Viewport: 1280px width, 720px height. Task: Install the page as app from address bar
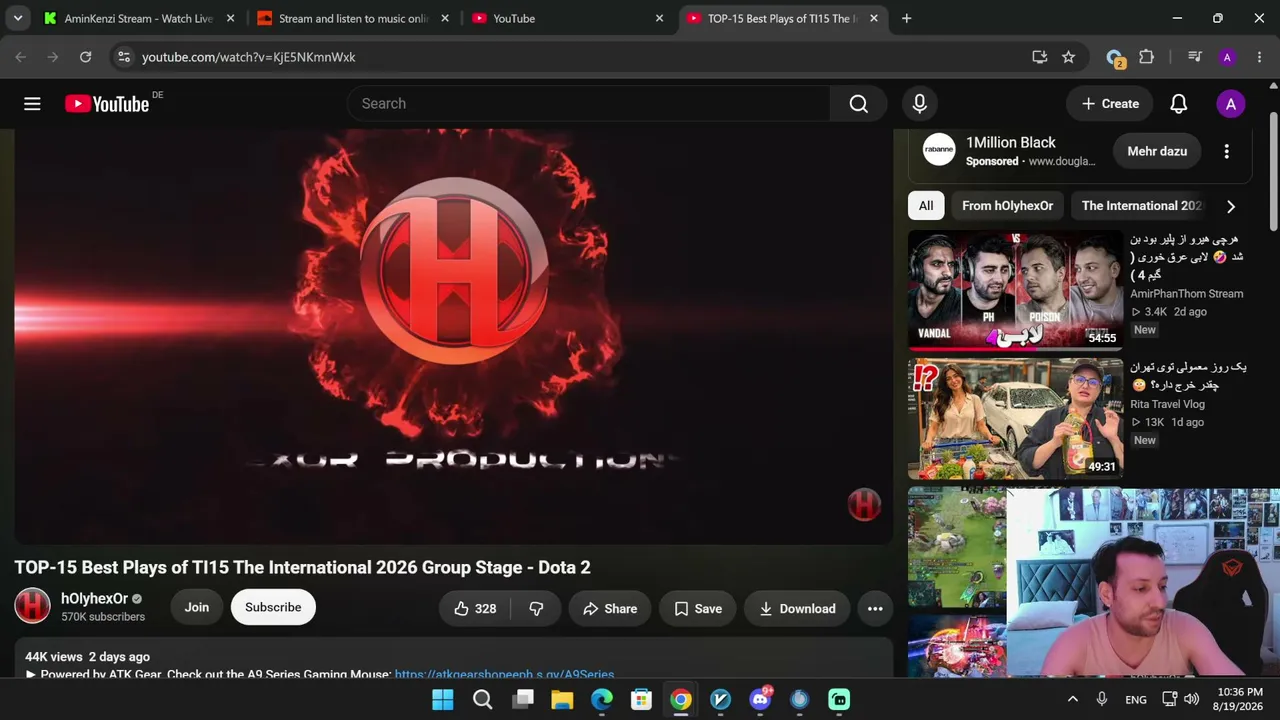pos(1040,57)
